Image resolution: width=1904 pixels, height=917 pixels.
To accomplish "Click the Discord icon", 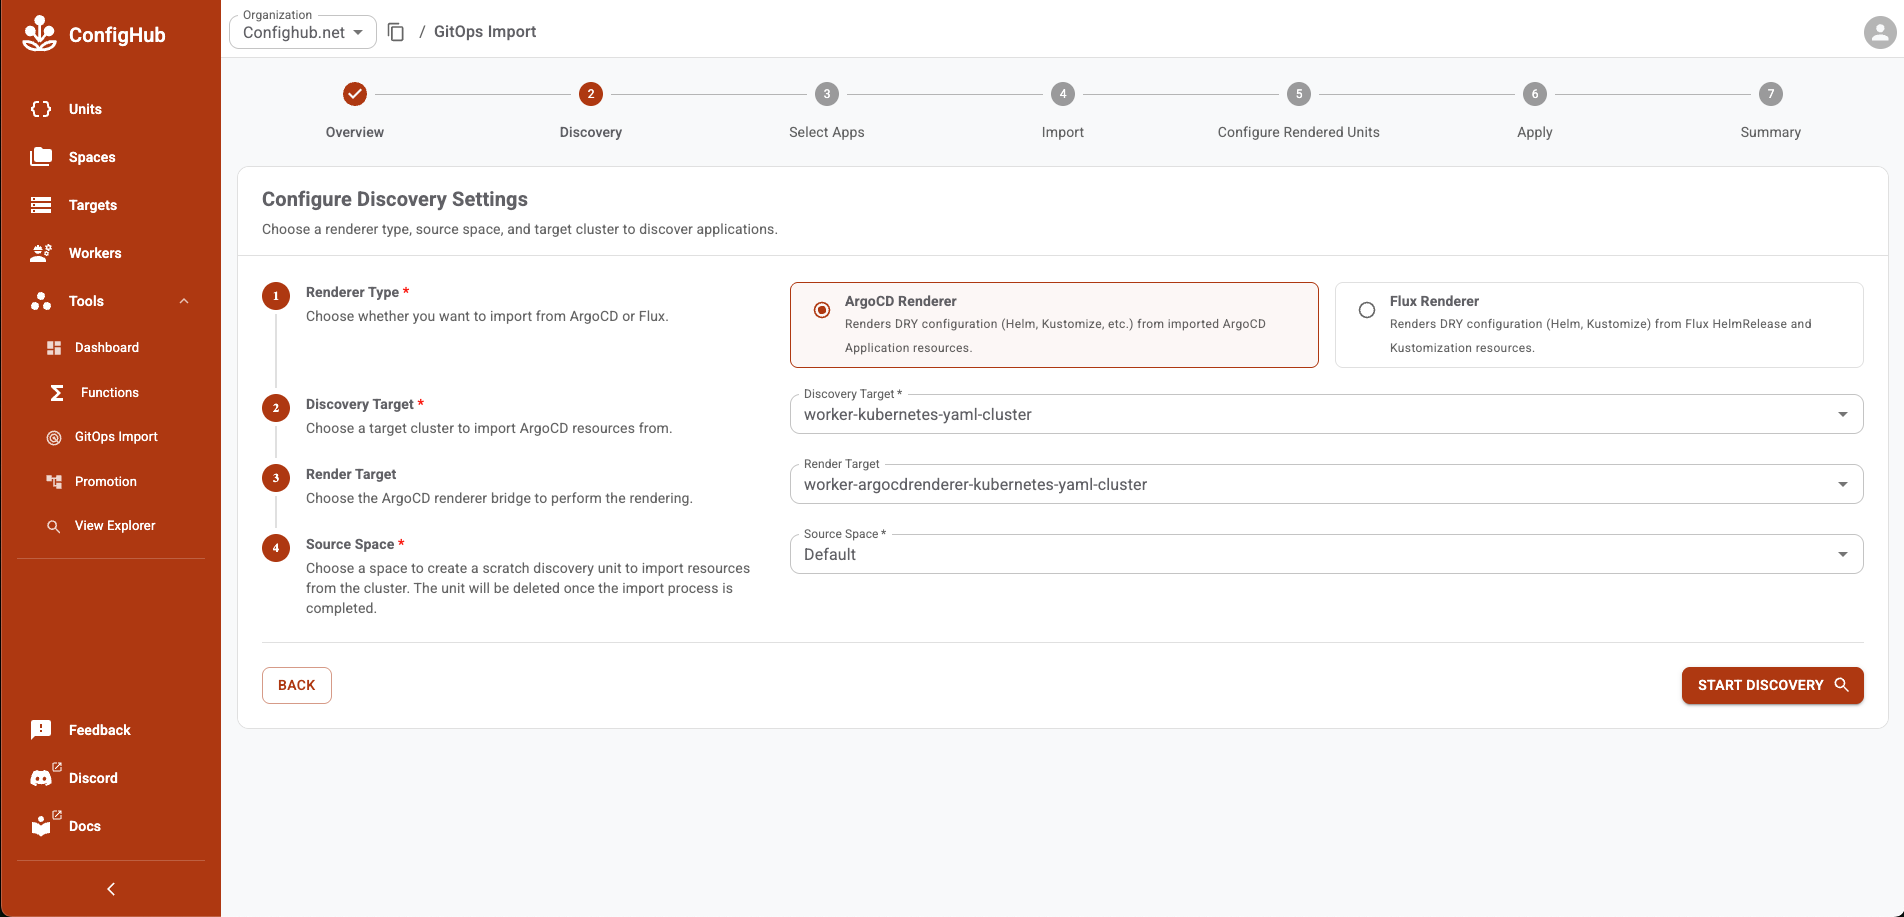I will pyautogui.click(x=41, y=778).
